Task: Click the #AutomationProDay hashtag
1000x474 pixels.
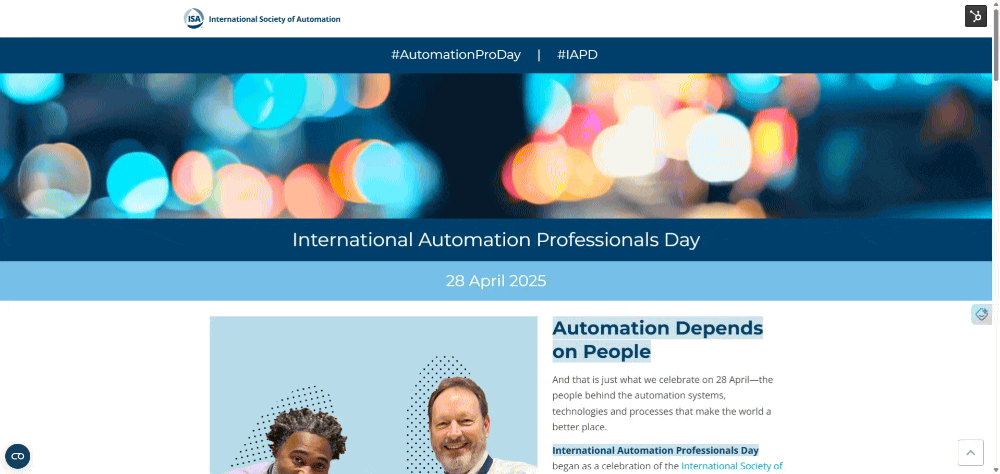Action: pyautogui.click(x=456, y=55)
